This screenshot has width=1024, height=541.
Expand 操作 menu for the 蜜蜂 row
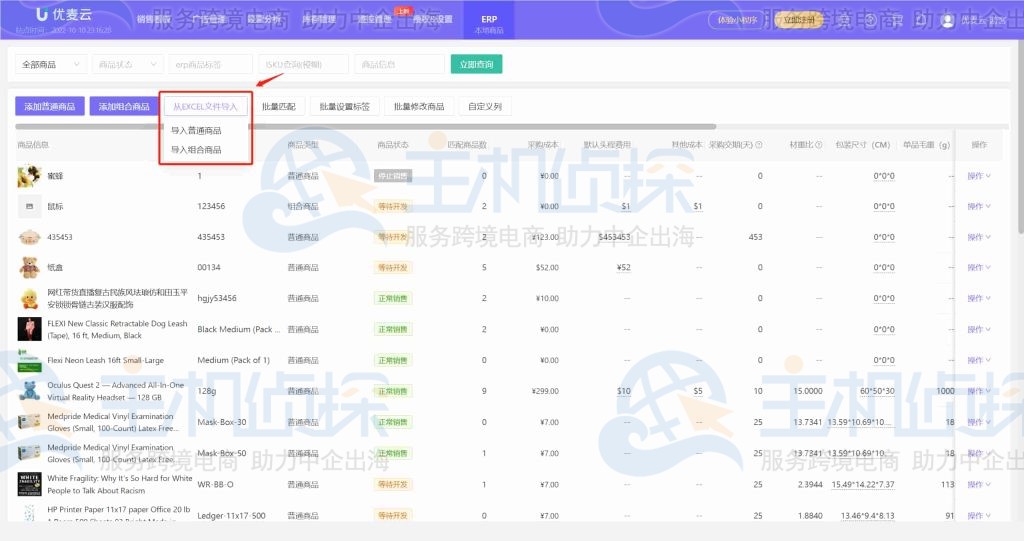[x=978, y=176]
